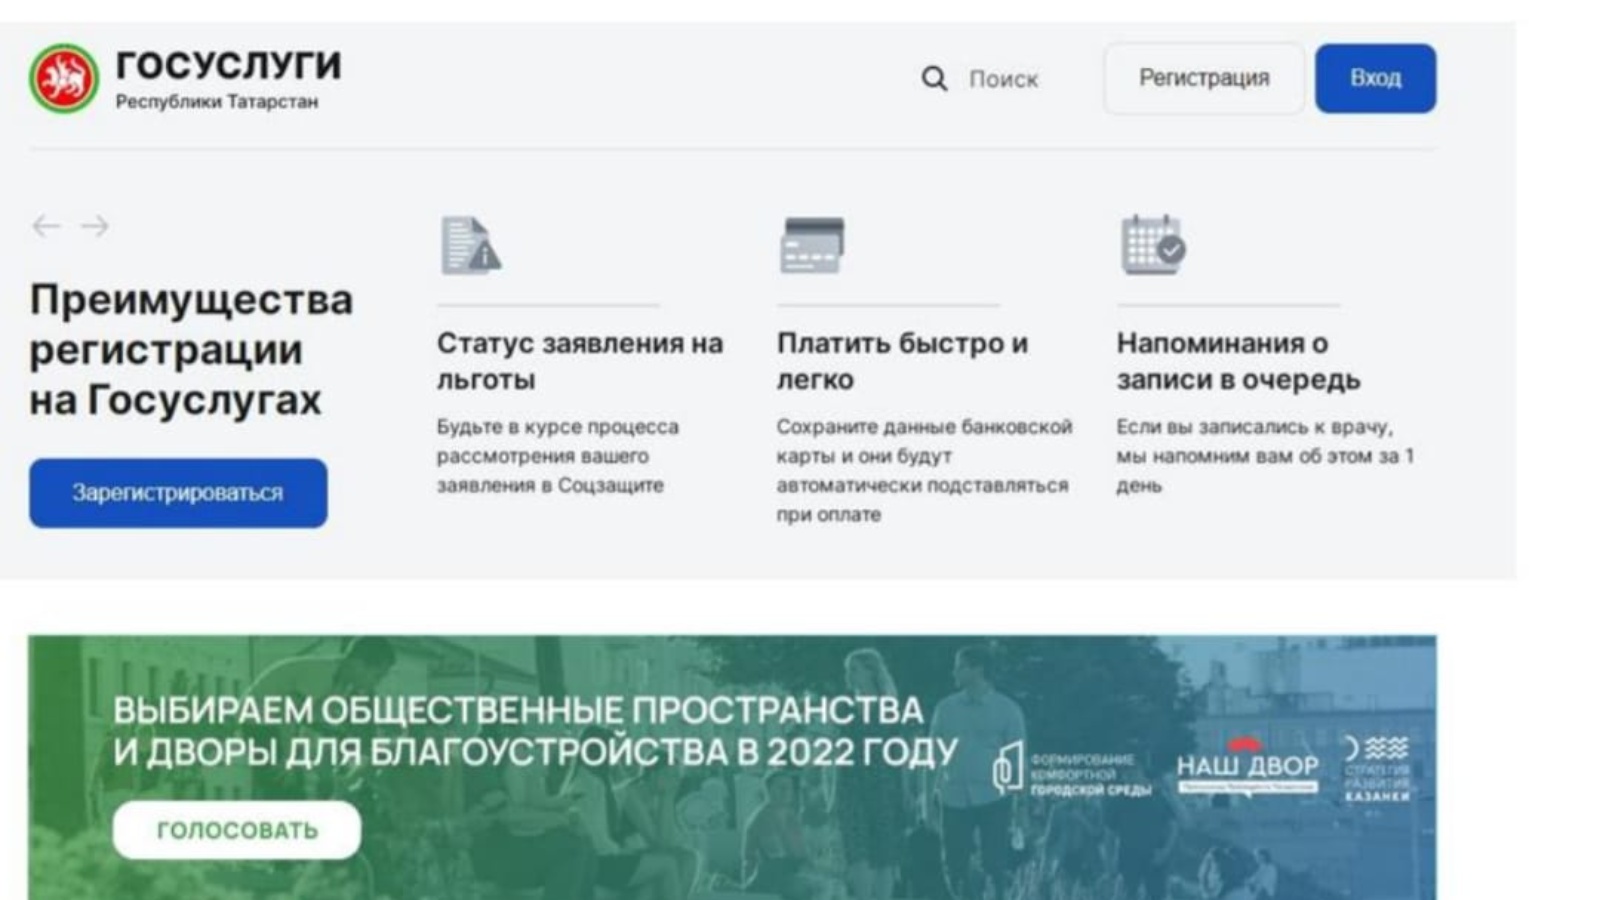Open Напоминания о записи в очередь heading

tap(1238, 361)
